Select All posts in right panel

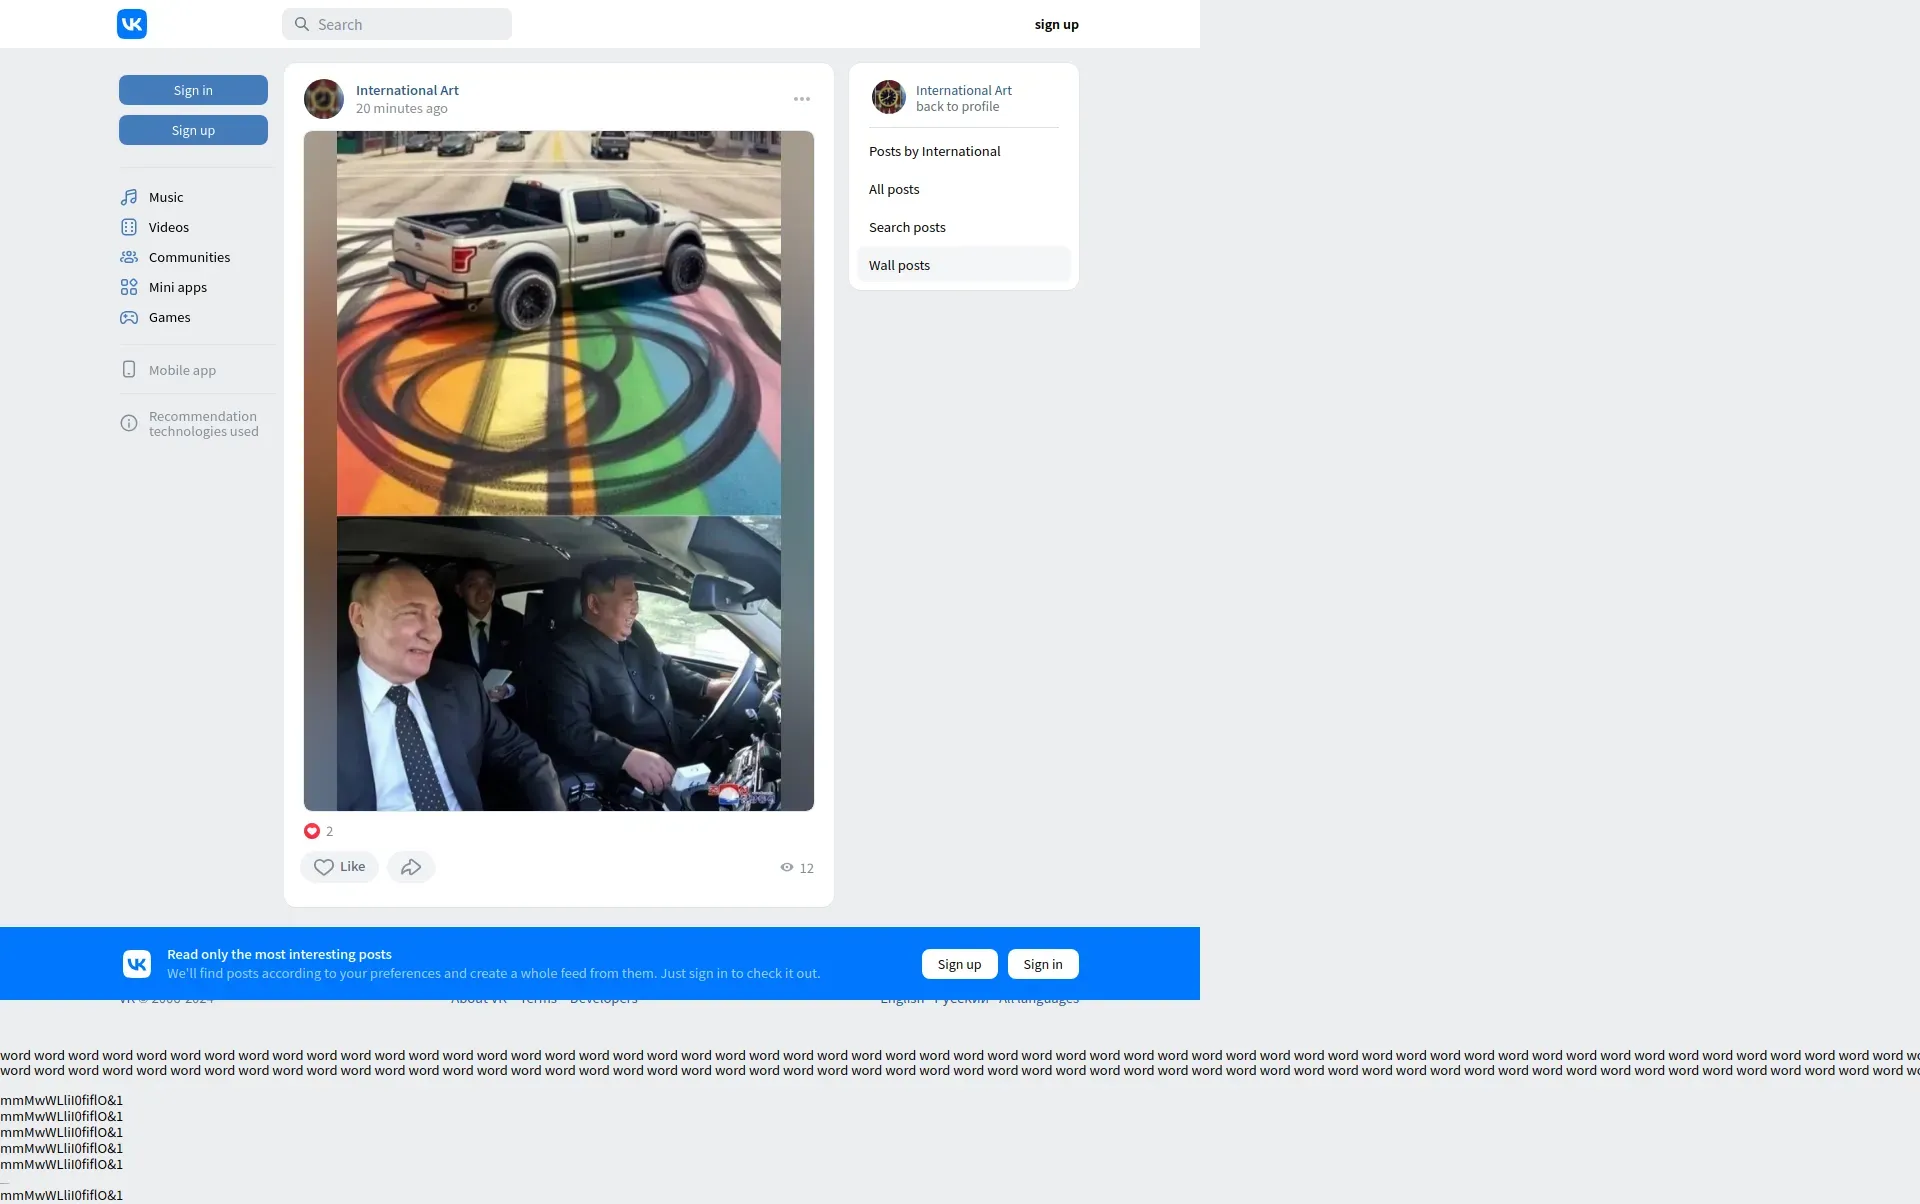point(894,189)
